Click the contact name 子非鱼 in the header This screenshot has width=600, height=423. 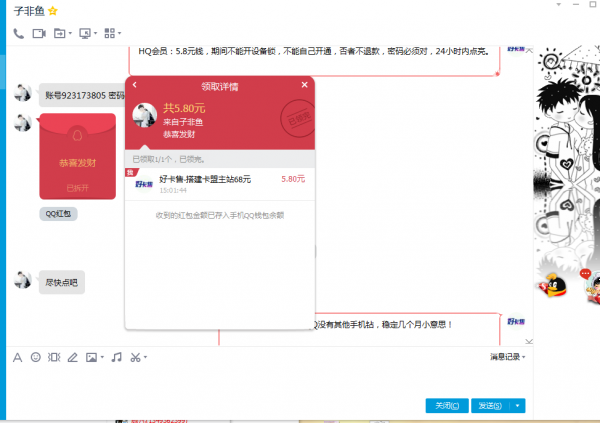coord(29,11)
